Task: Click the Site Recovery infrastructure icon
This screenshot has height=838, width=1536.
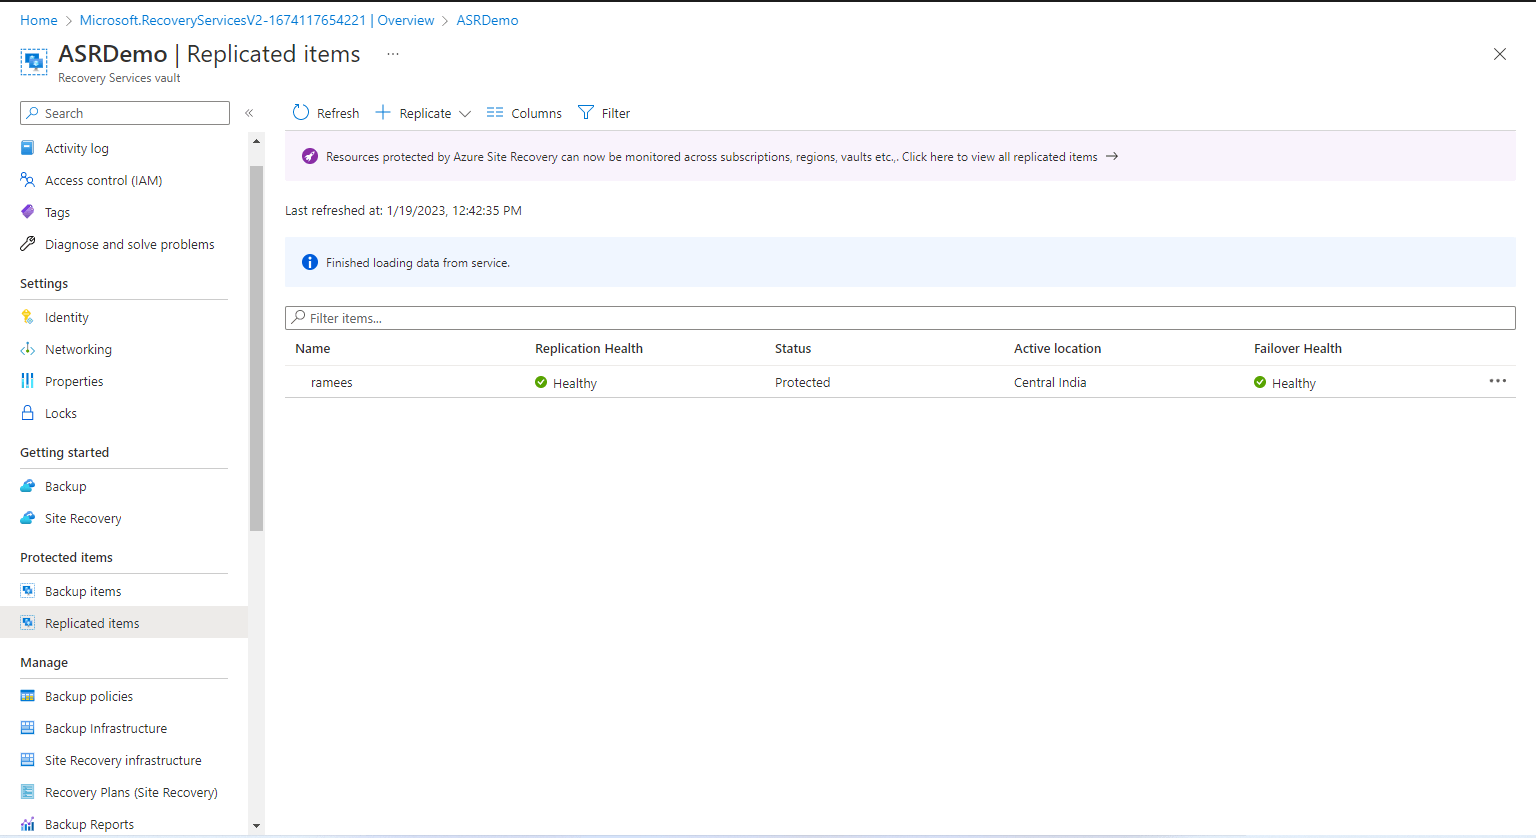Action: [28, 760]
